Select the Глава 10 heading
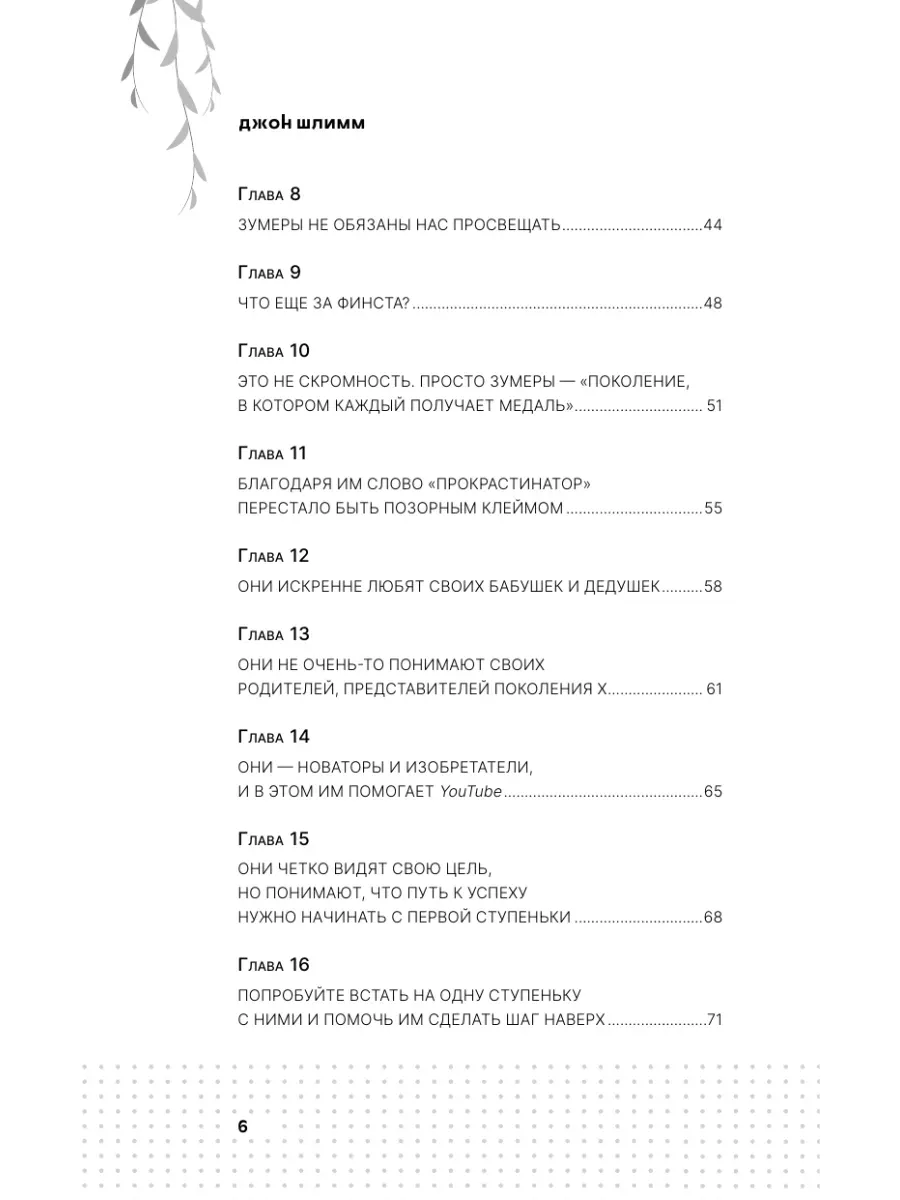This screenshot has height=1200, width=900. [x=274, y=351]
